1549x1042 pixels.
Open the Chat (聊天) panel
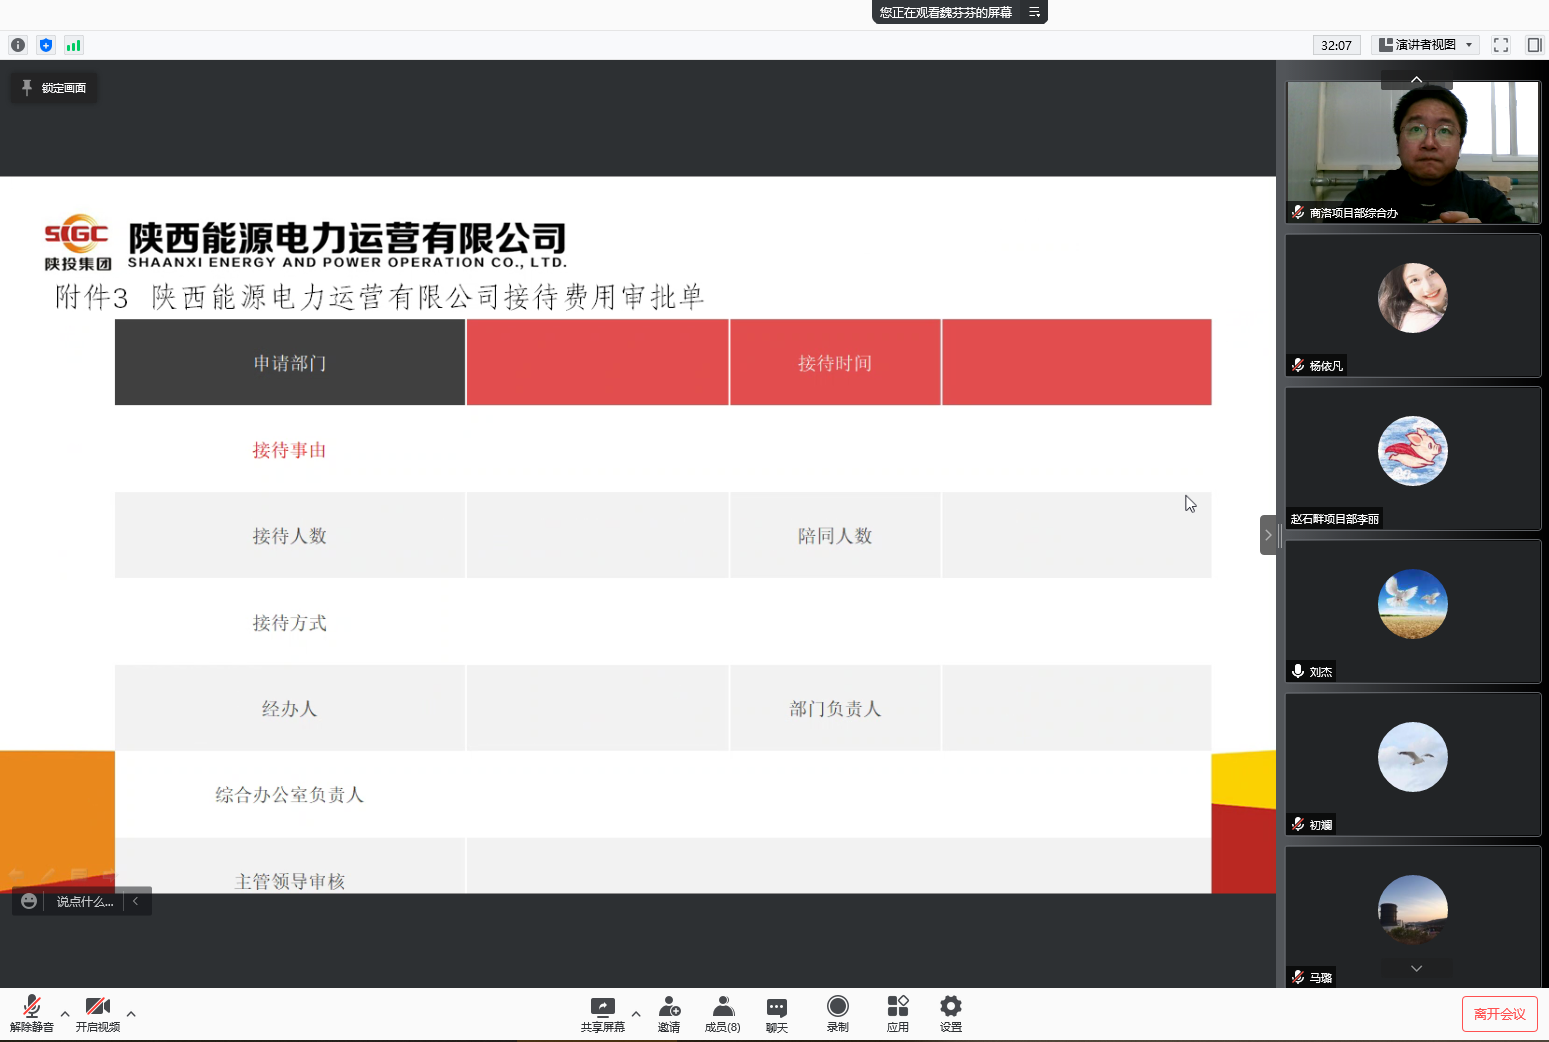[x=777, y=1013]
